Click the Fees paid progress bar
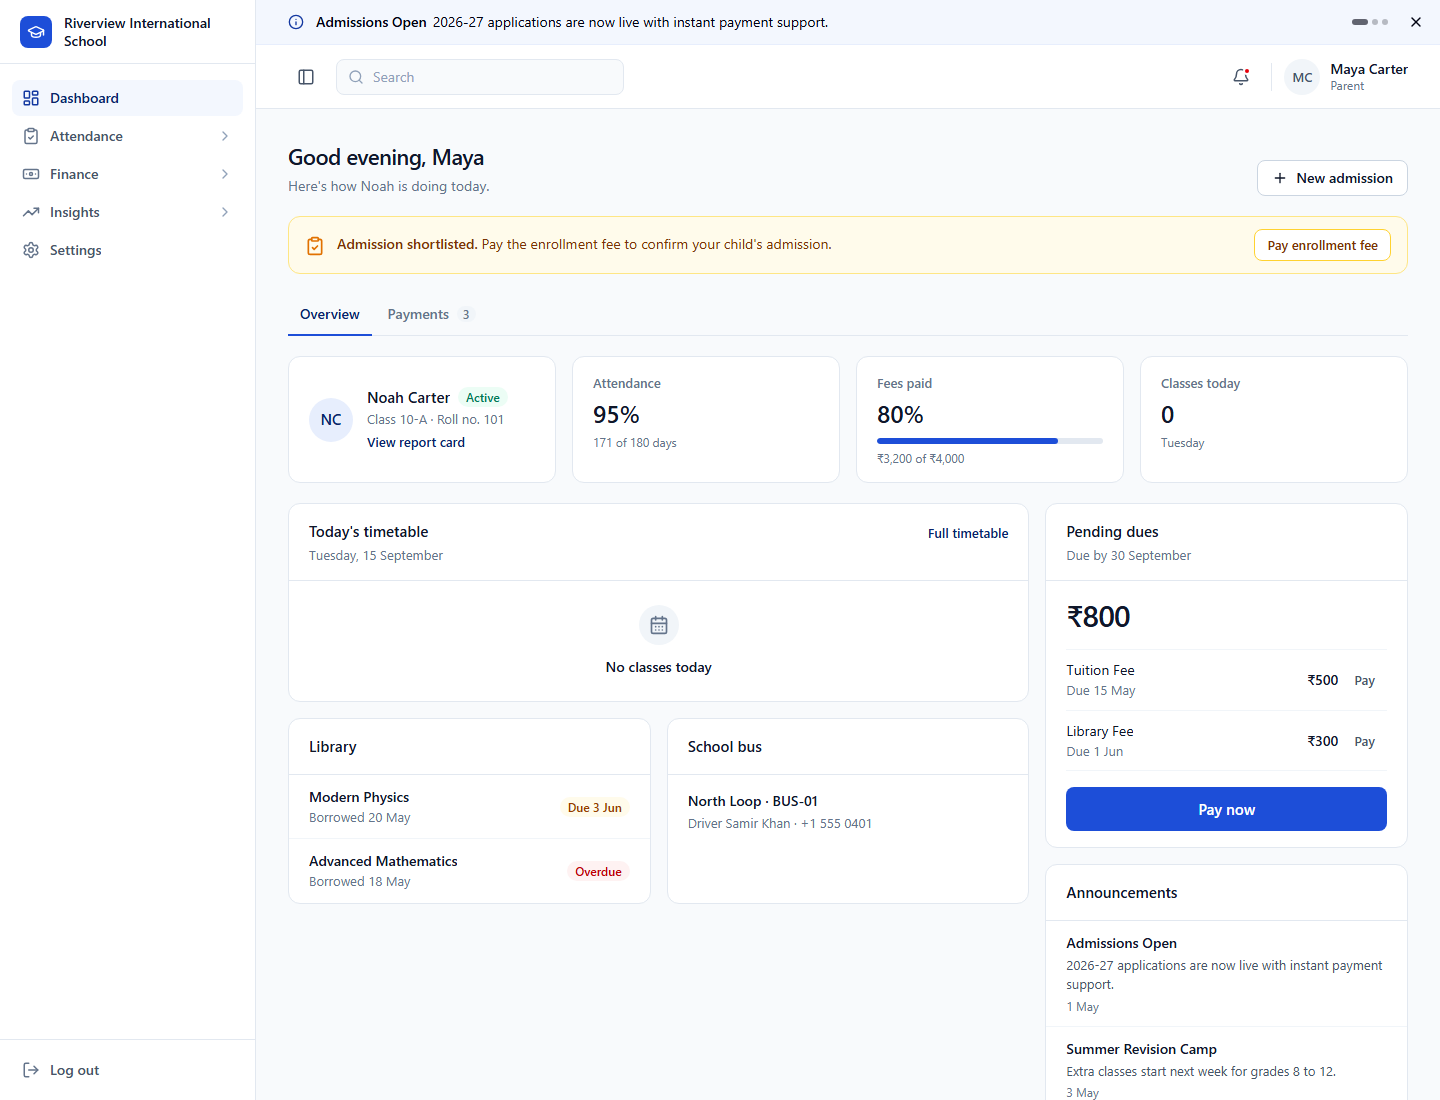 (990, 440)
